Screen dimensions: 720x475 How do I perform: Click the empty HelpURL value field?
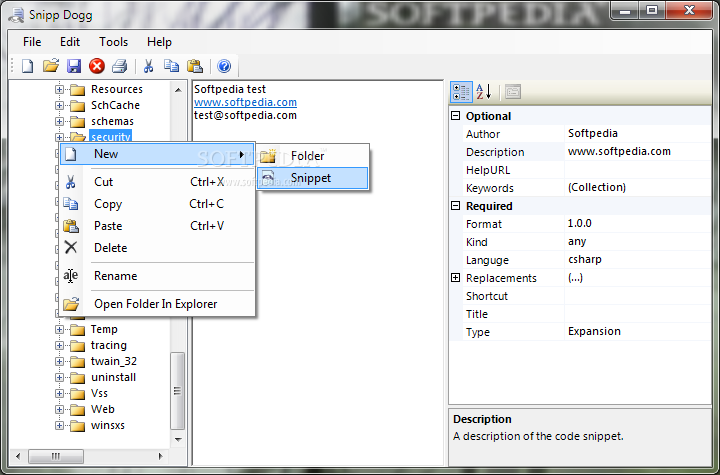pos(637,170)
